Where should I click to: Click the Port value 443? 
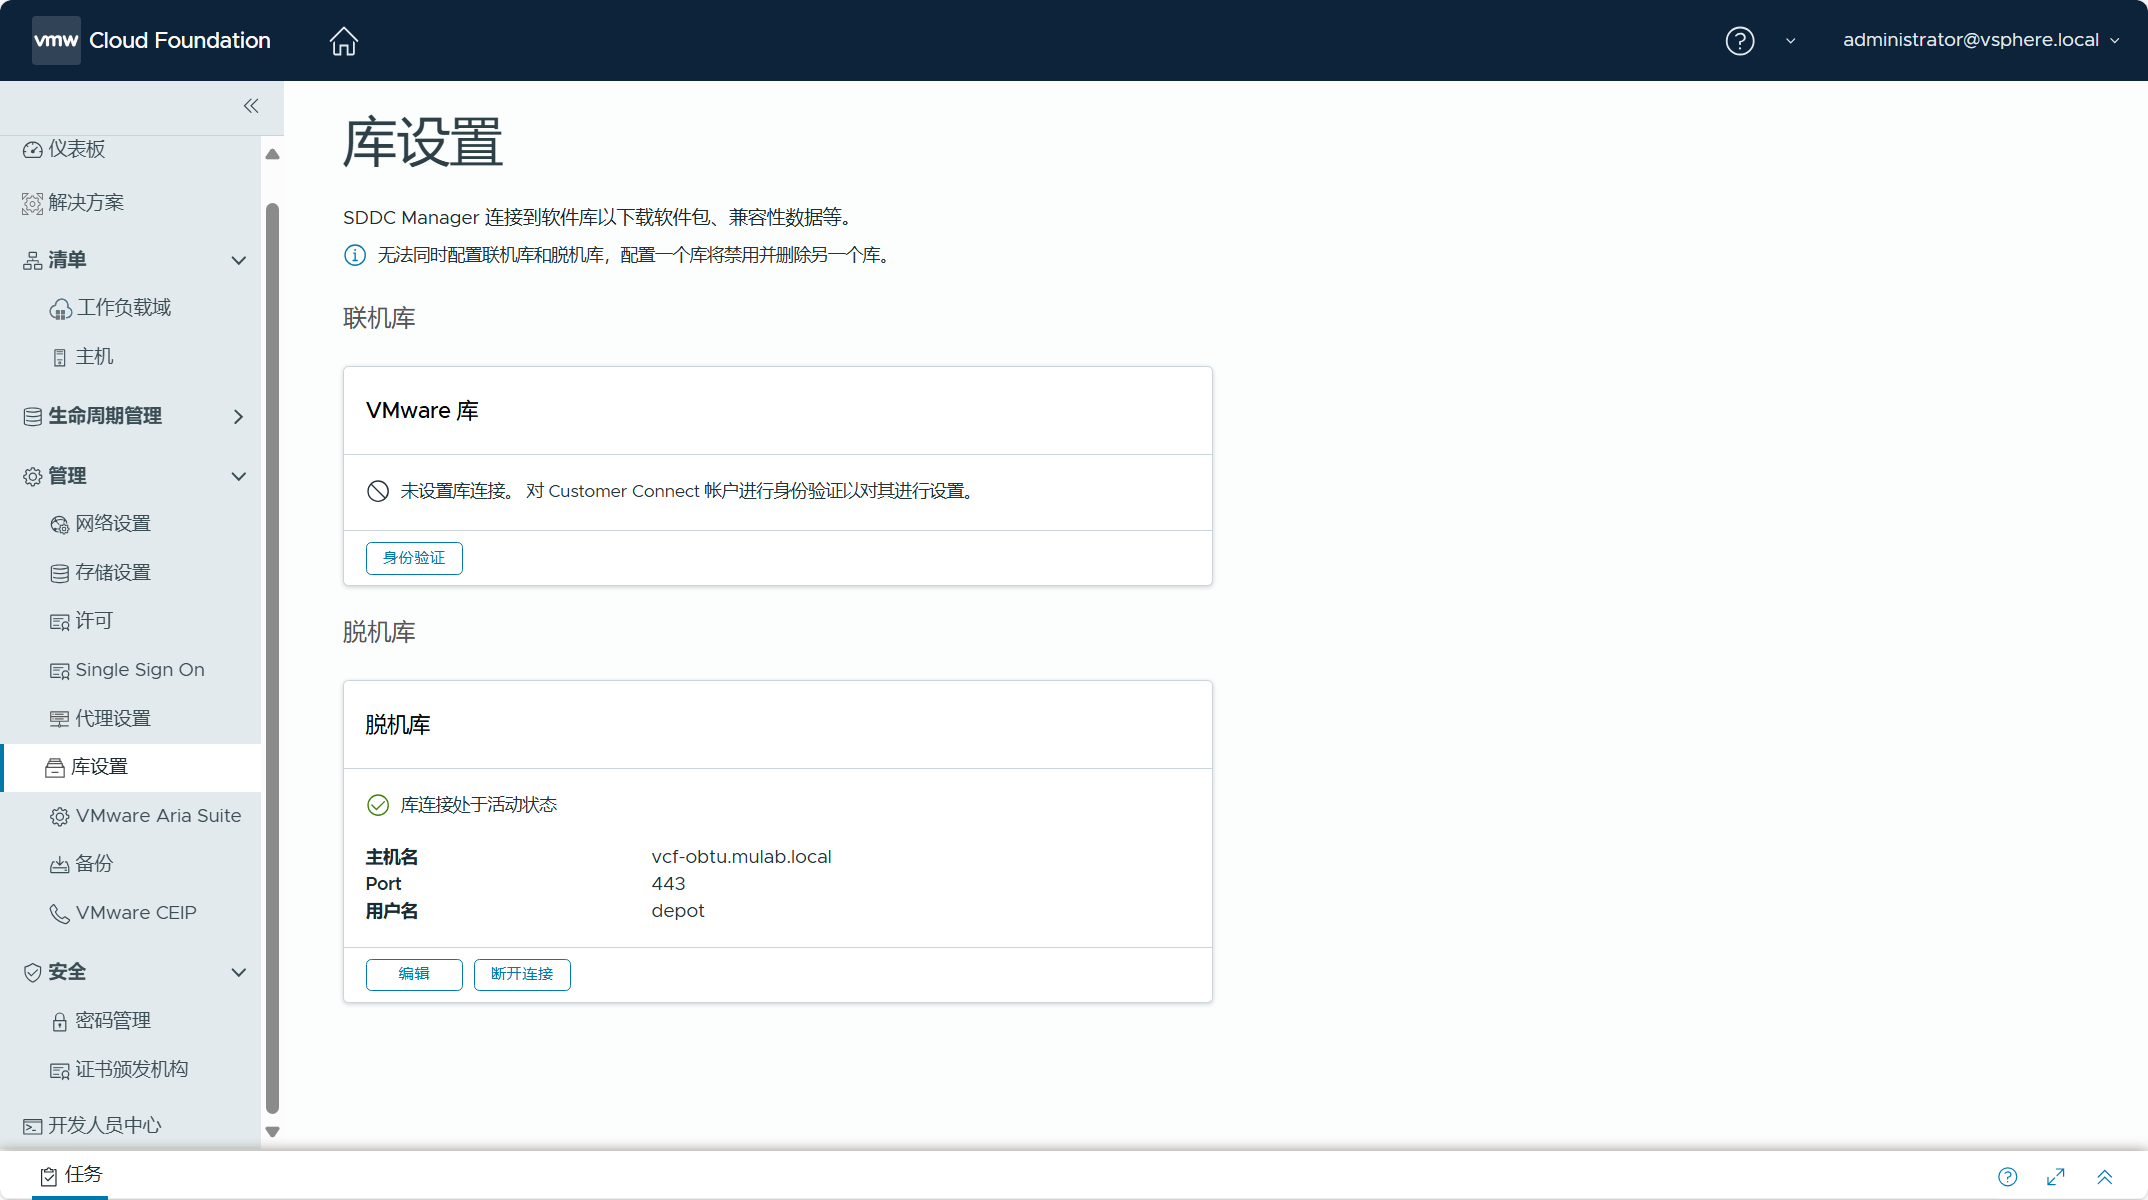(x=668, y=884)
